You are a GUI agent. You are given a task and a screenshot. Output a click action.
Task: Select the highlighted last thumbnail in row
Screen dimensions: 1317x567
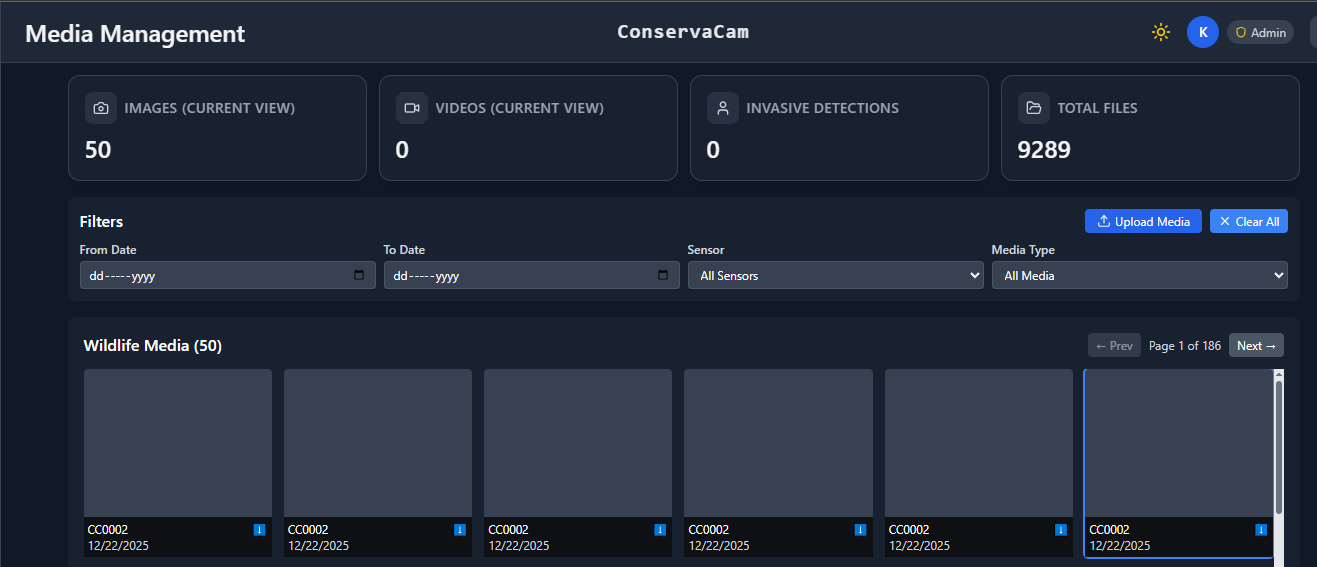(1177, 443)
